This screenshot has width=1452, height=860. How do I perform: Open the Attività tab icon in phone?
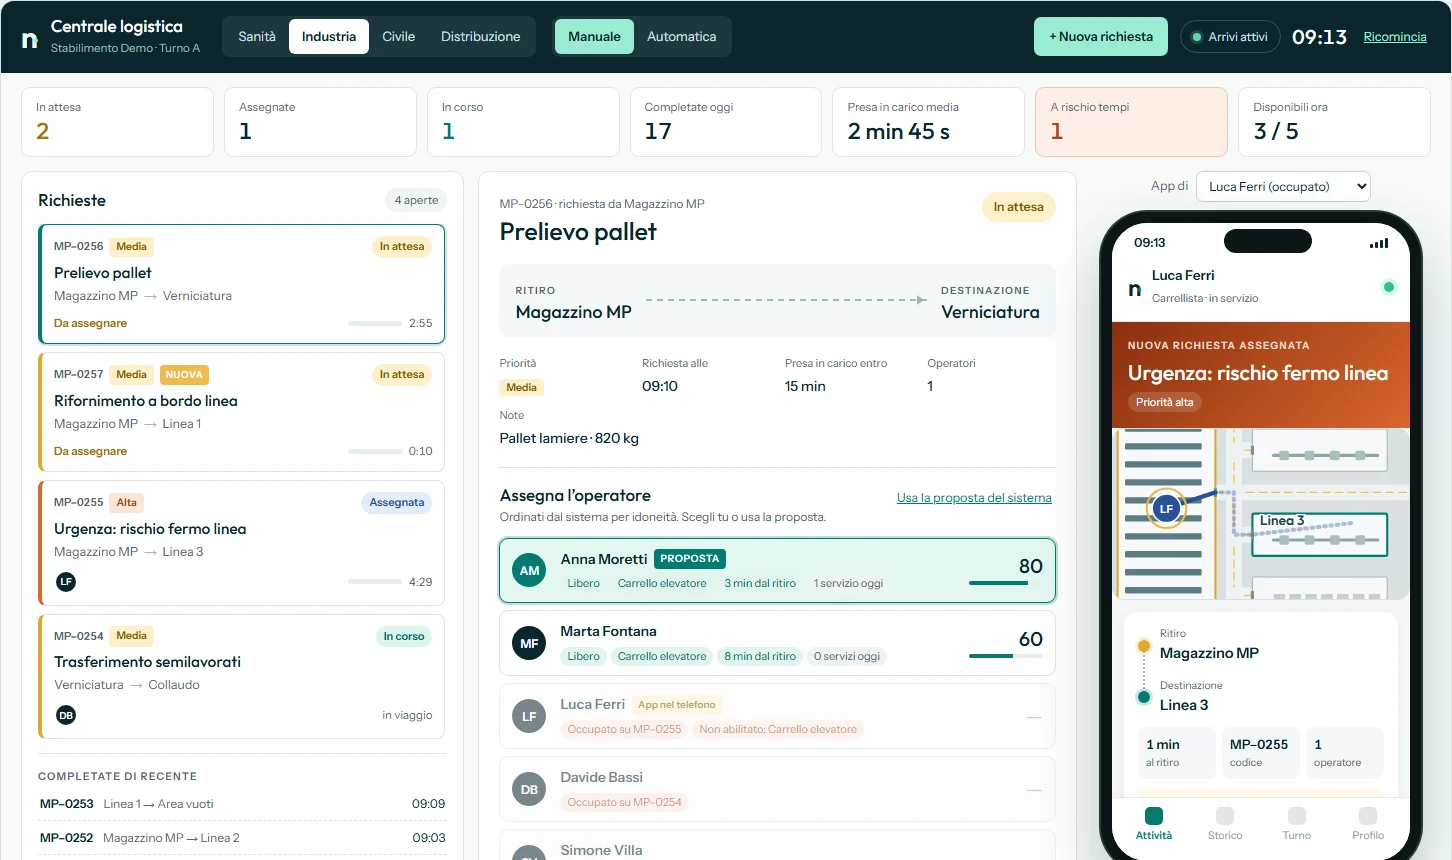point(1154,815)
